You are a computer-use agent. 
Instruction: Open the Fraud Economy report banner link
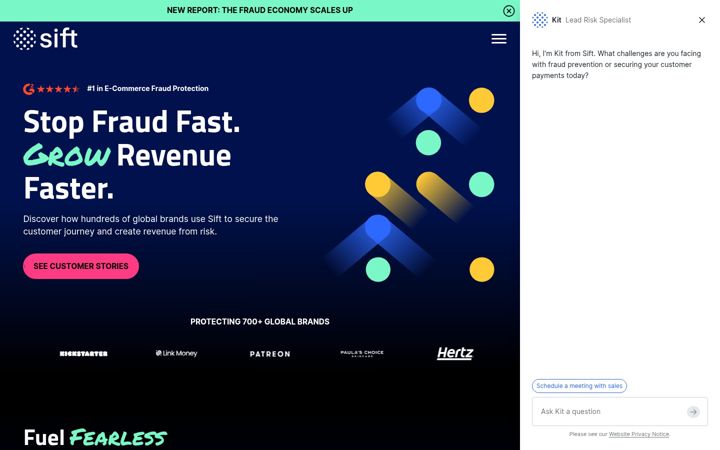(x=259, y=10)
